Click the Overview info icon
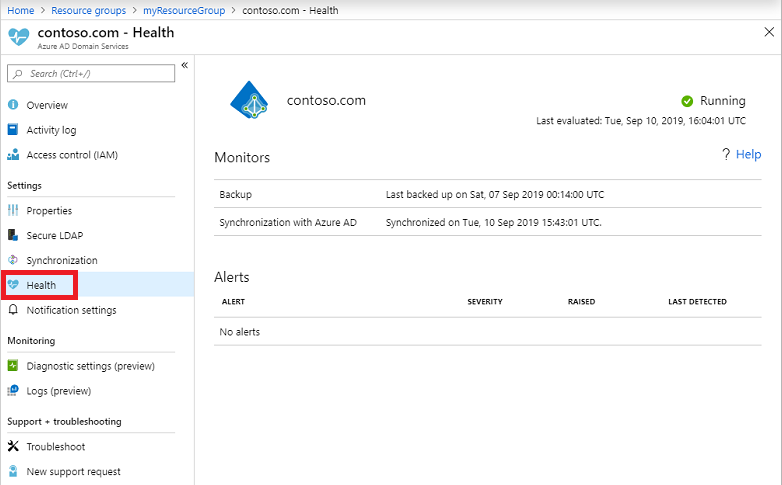 click(13, 105)
